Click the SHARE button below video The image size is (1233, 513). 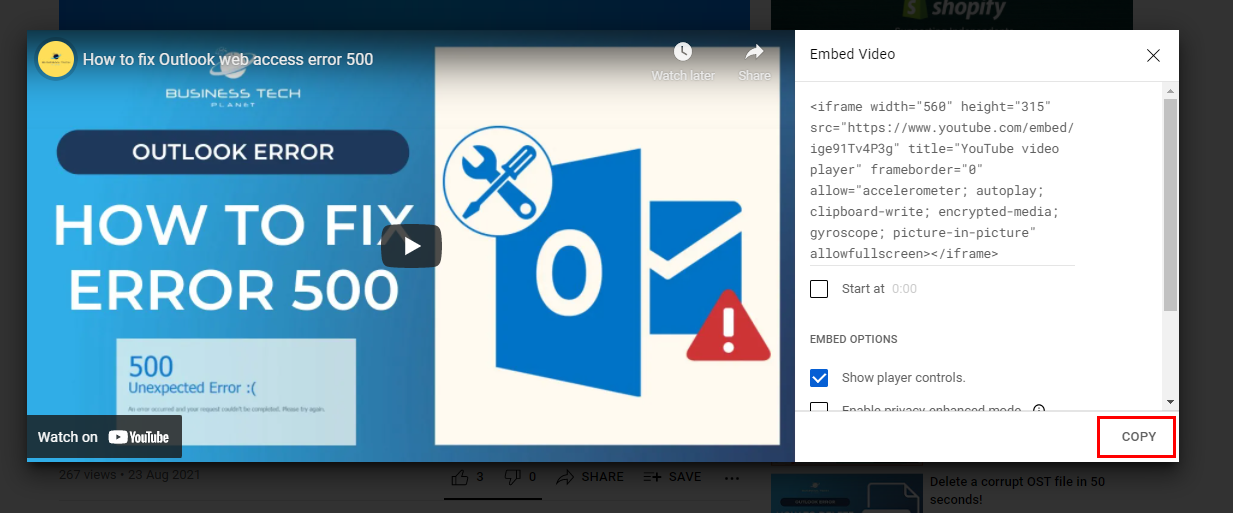pyautogui.click(x=590, y=477)
